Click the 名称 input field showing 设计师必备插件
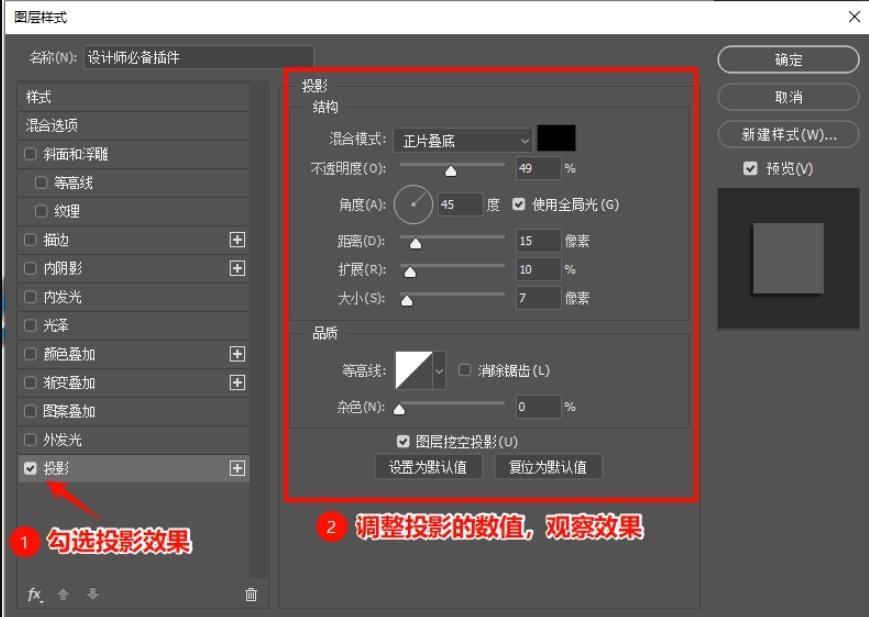 [200, 57]
